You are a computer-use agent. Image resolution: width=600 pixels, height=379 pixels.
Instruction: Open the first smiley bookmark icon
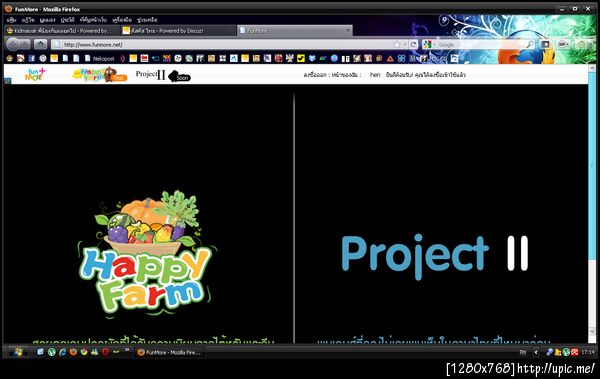click(x=10, y=58)
